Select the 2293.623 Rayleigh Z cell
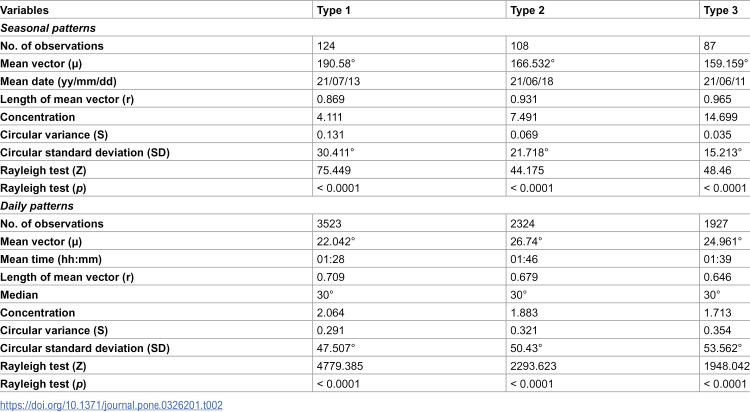The height and width of the screenshot is (412, 750). tap(533, 366)
